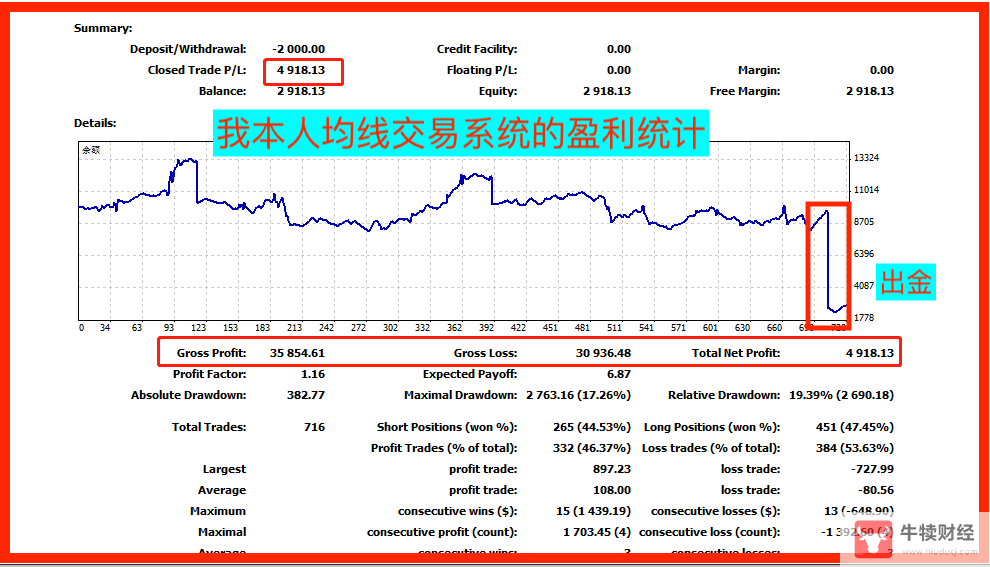Screen dimensions: 990x567
Task: Click consecutive wins value 15 (1 439.19)
Action: pos(593,511)
